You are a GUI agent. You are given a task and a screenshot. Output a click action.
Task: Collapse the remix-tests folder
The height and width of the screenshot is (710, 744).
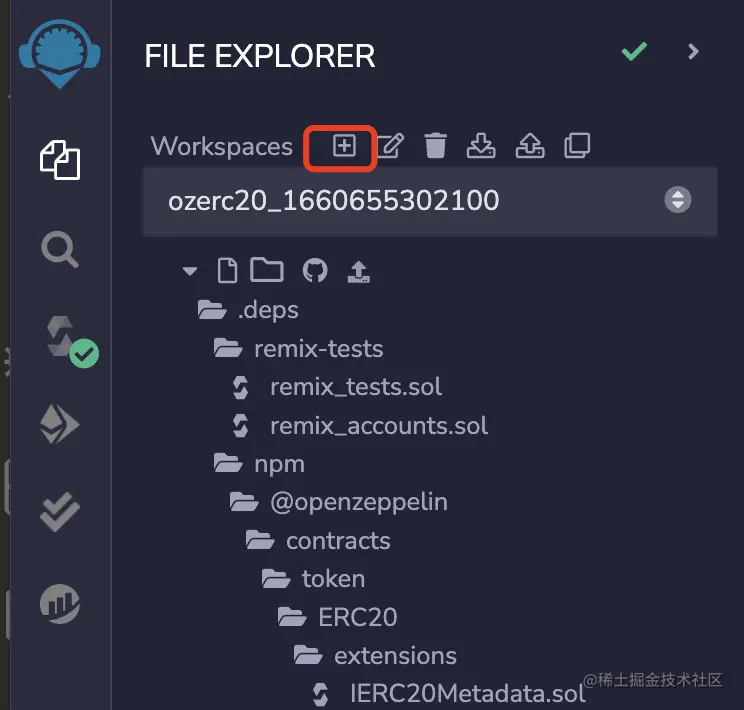tap(298, 349)
